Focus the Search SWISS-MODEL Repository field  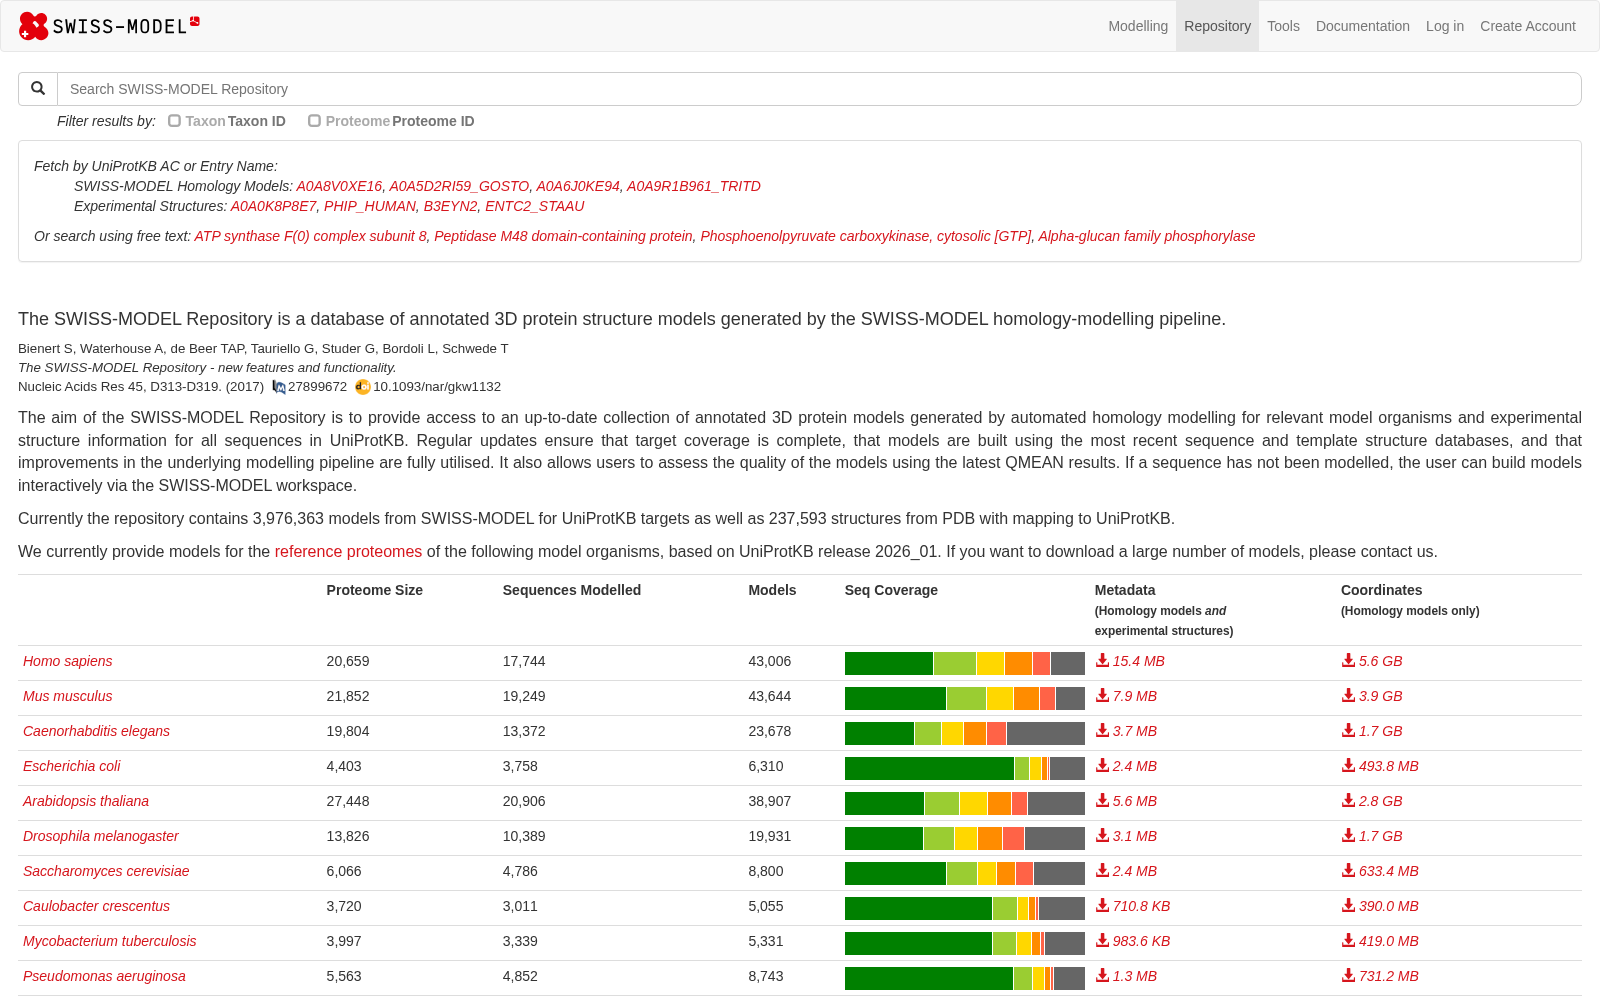(x=819, y=89)
